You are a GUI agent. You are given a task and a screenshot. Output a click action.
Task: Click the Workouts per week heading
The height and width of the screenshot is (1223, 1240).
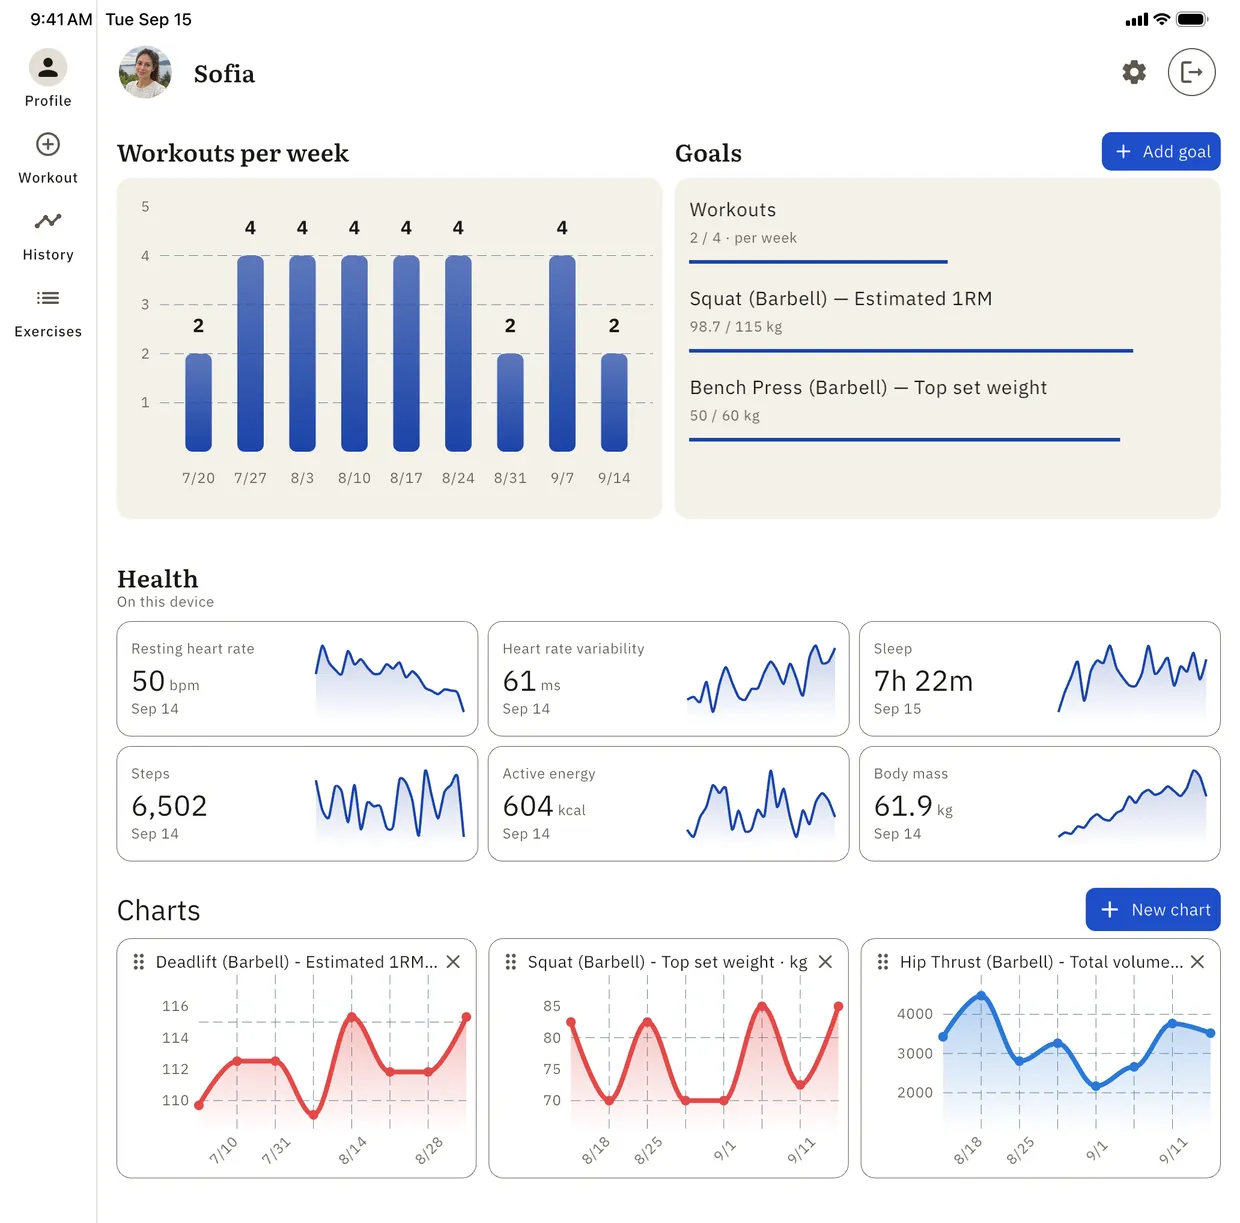(233, 153)
